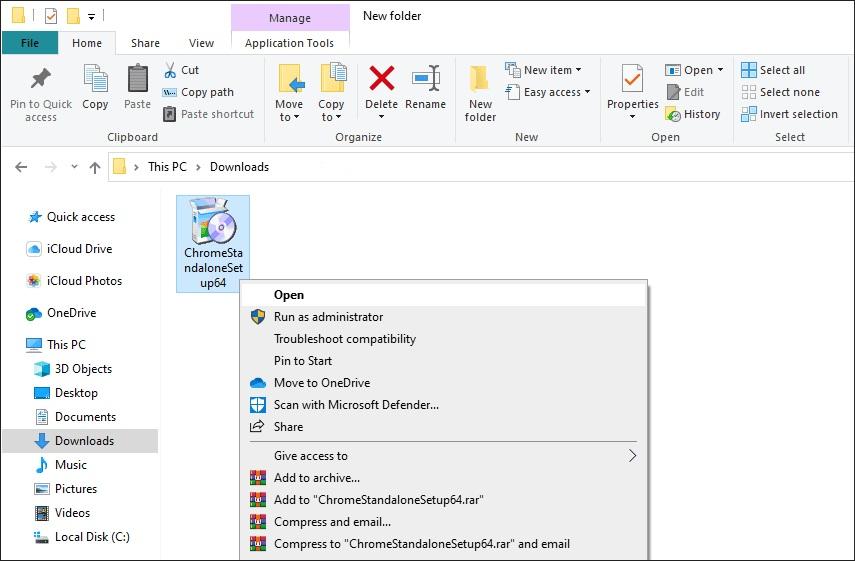The height and width of the screenshot is (561, 855).
Task: Open the New item dropdown
Action: [544, 70]
